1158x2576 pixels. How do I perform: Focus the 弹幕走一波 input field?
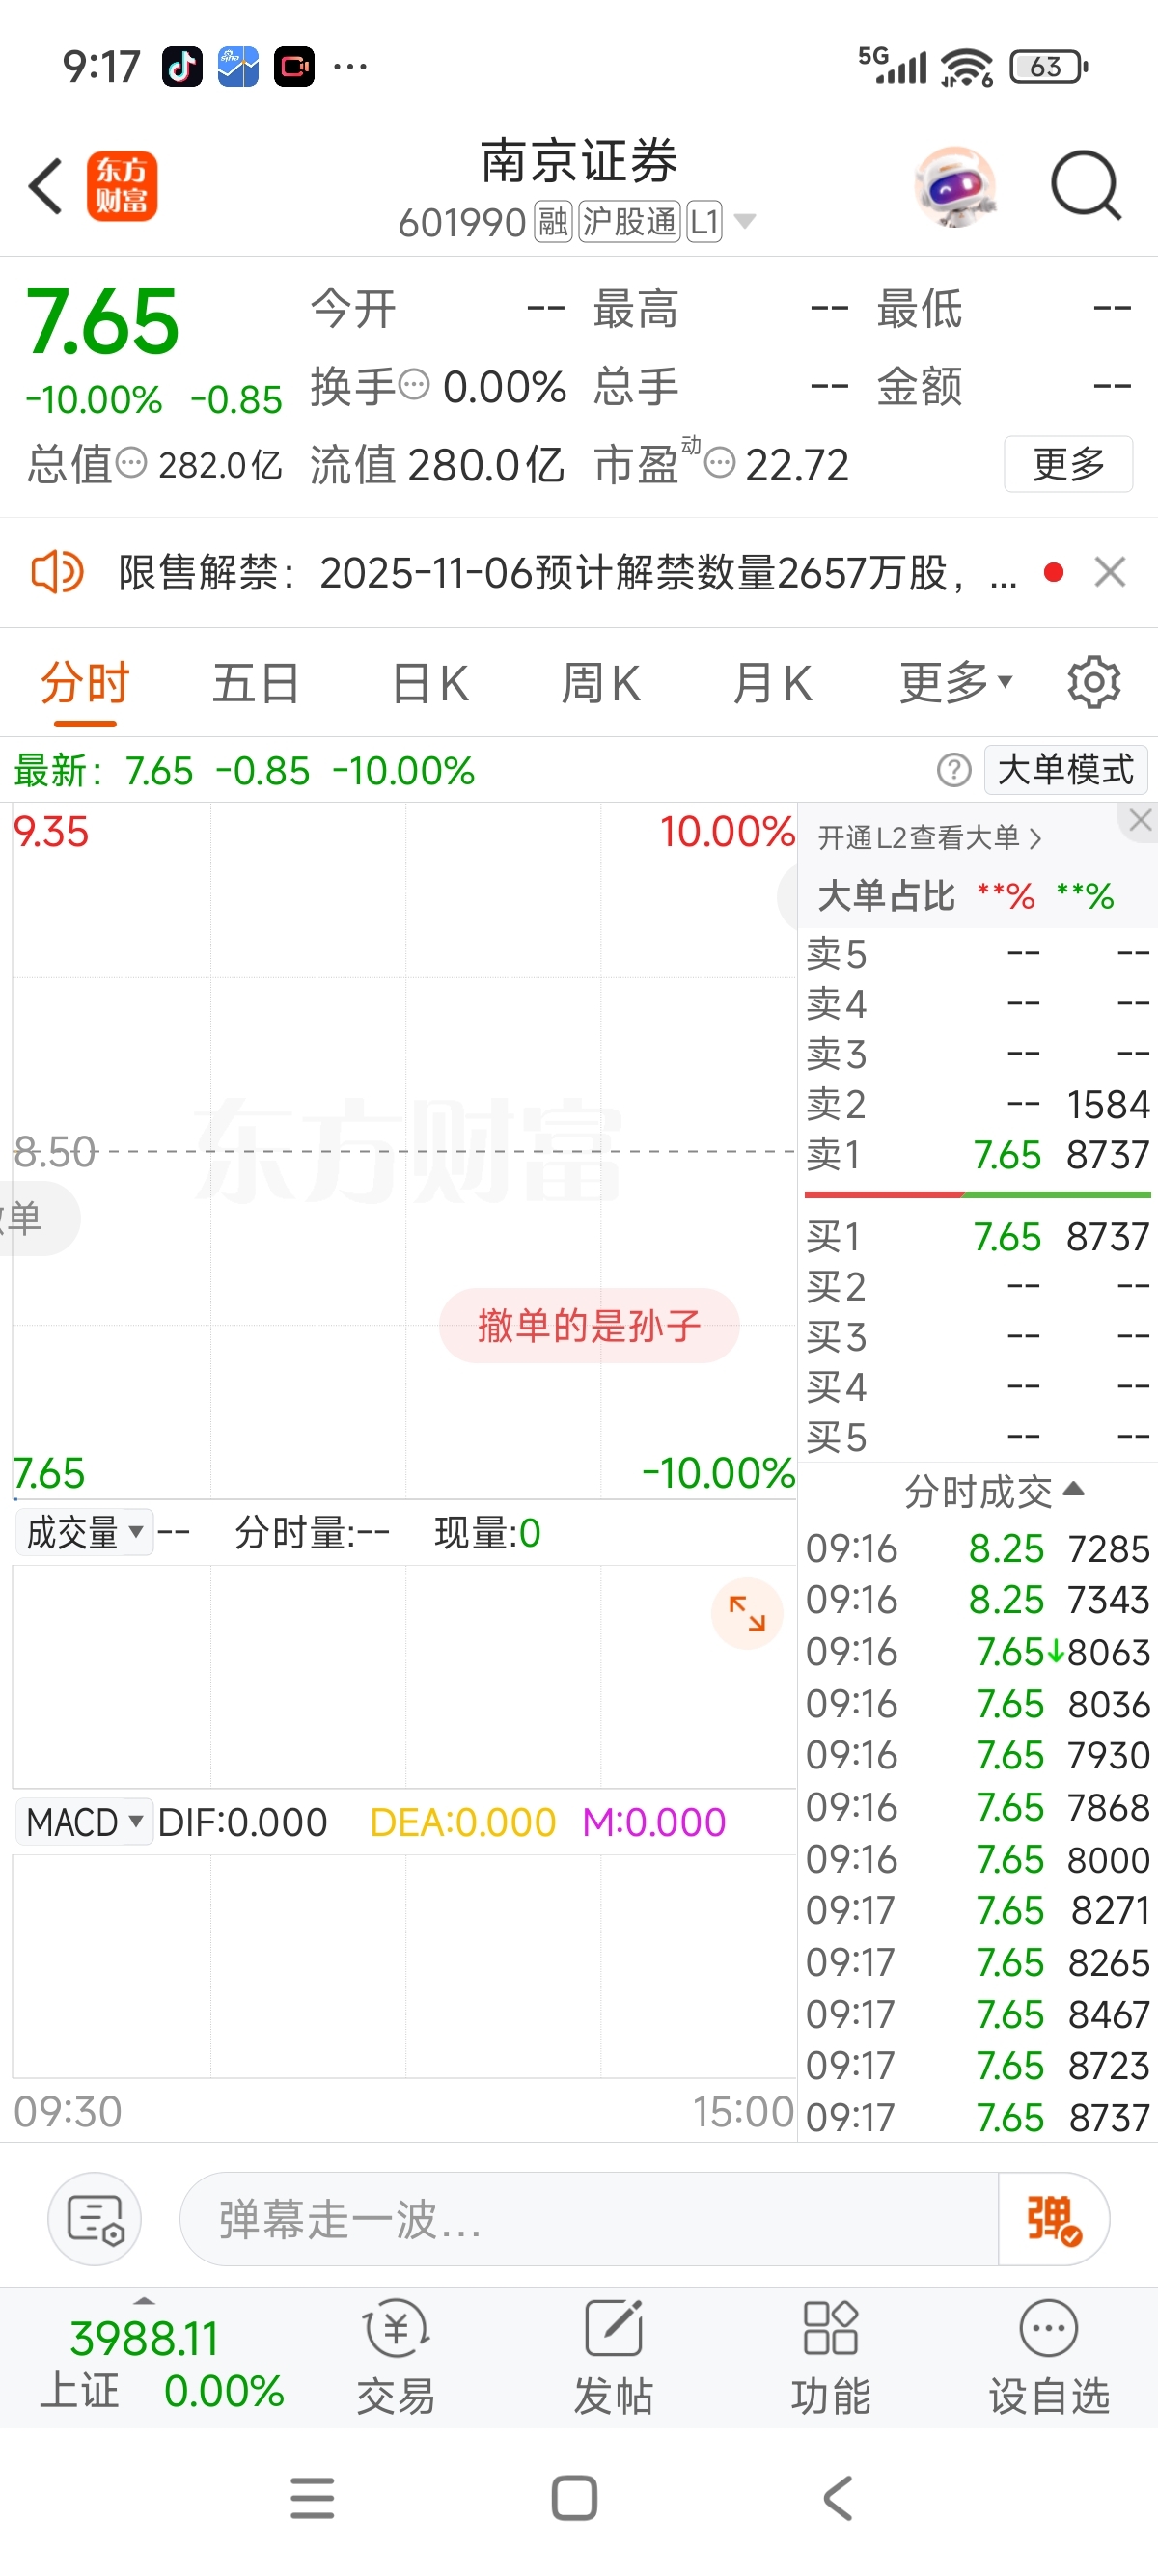click(589, 2219)
